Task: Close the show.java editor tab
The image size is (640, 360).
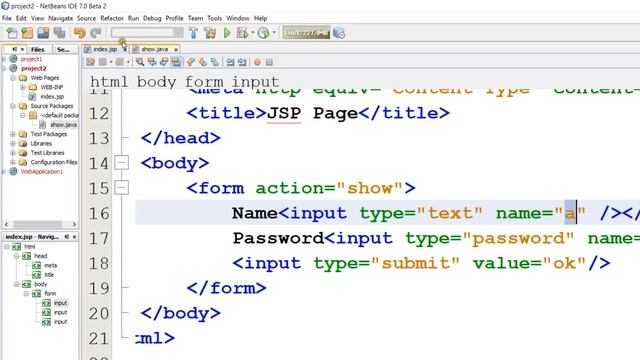Action: pos(176,49)
